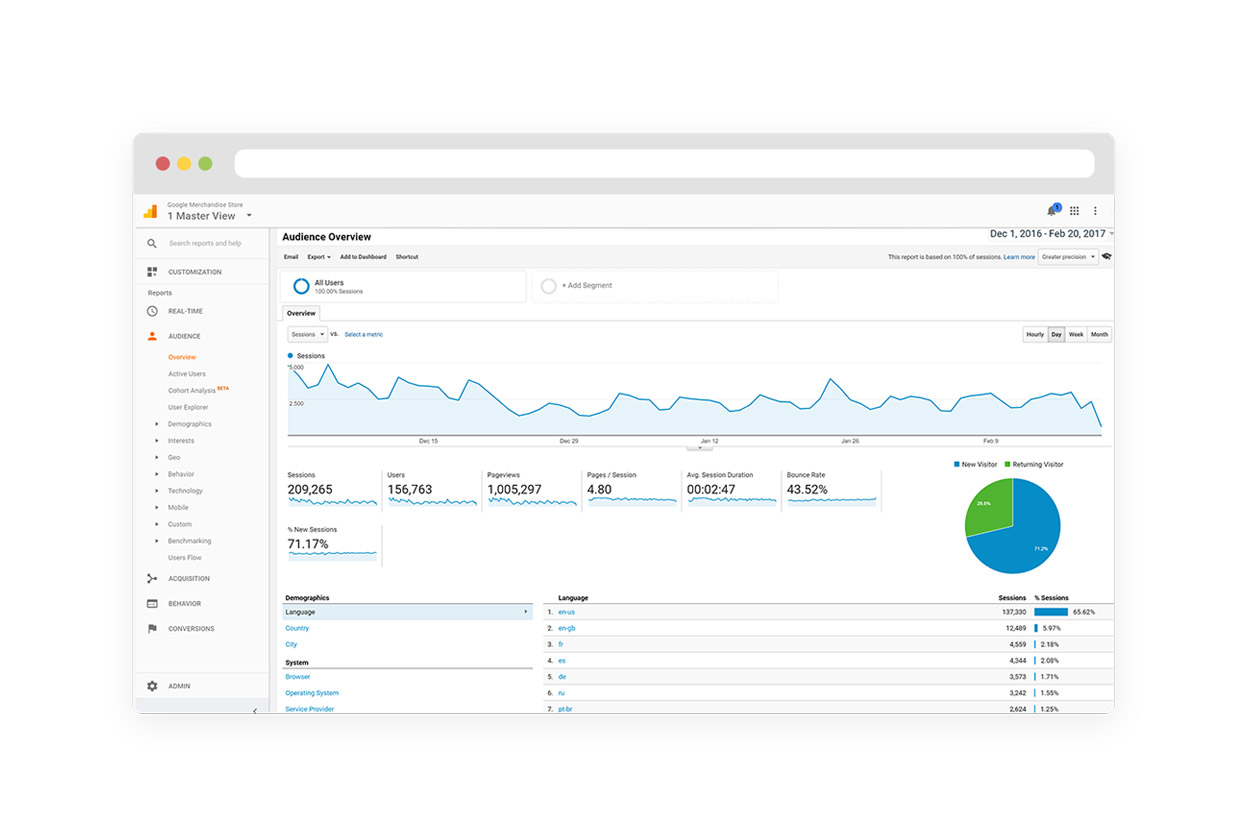Viewport: 1248px width, 832px height.
Task: Click the Bounce Rate 43.52% metric
Action: coord(832,489)
